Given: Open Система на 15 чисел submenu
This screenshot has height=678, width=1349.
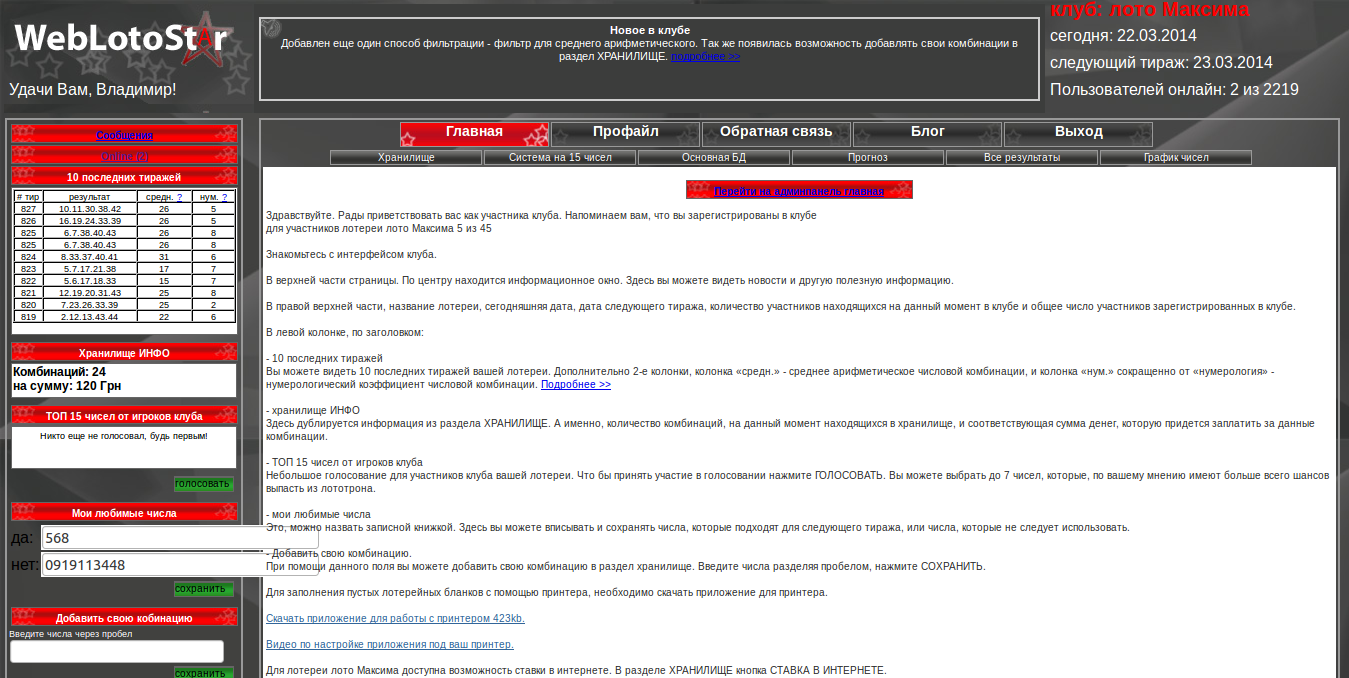Looking at the screenshot, I should click(x=560, y=158).
